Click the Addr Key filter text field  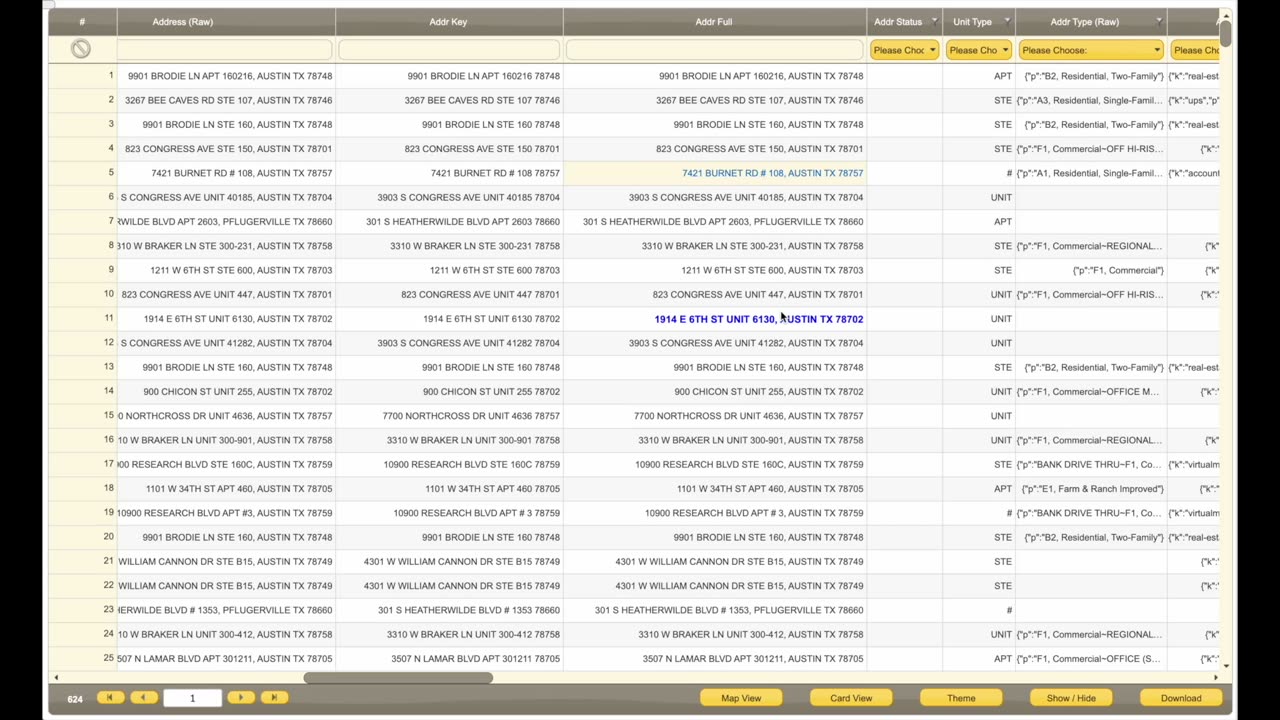pos(449,50)
